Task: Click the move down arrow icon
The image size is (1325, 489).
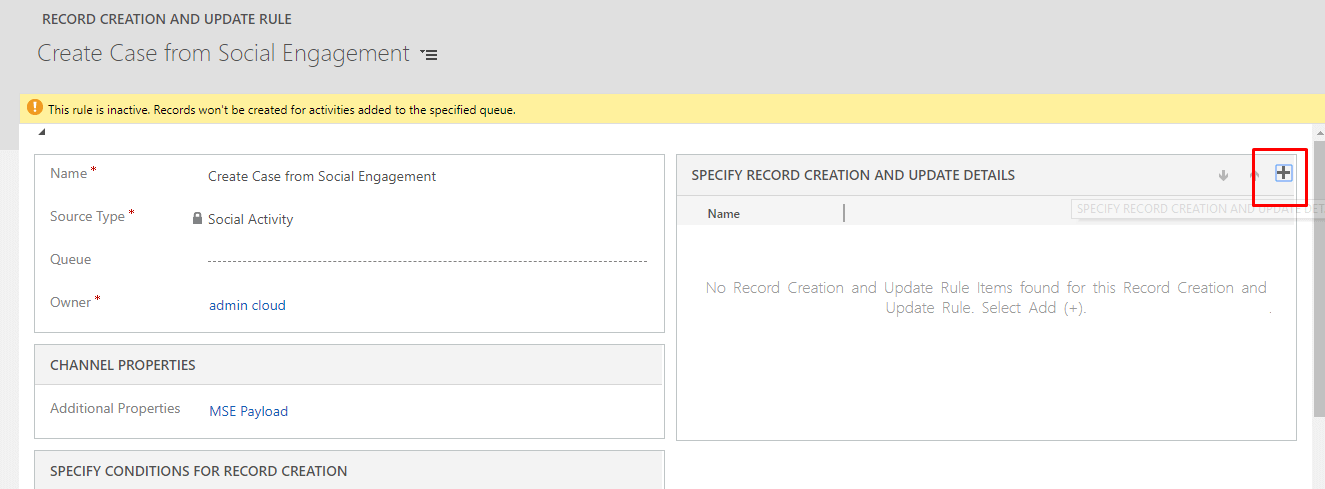Action: (1223, 175)
